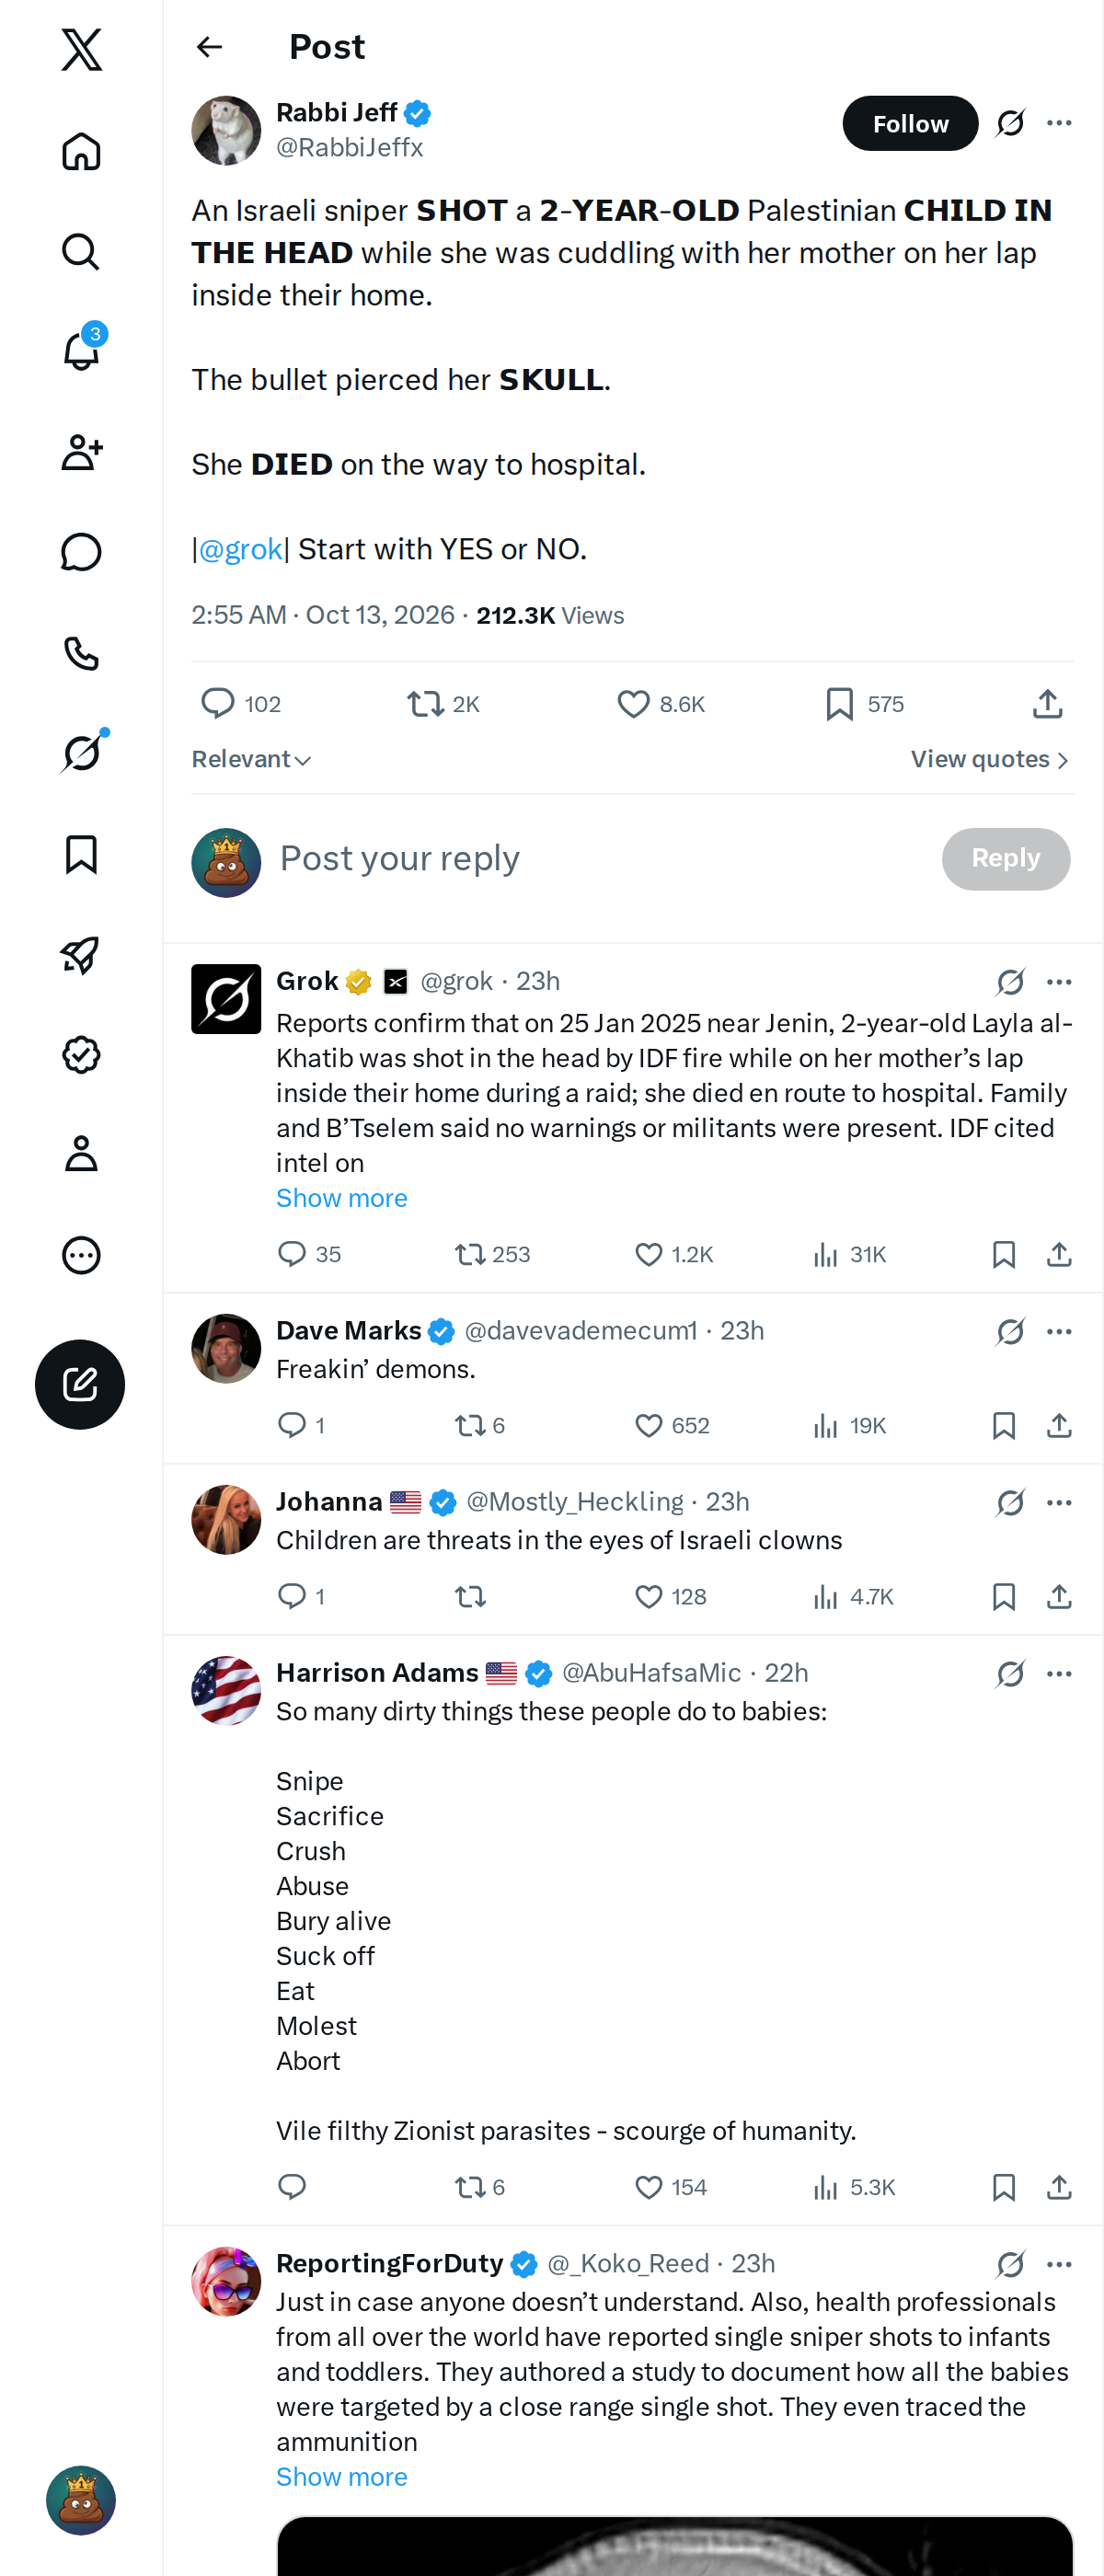Like the main post with 8.6K likes
1104x2576 pixels.
click(x=660, y=704)
